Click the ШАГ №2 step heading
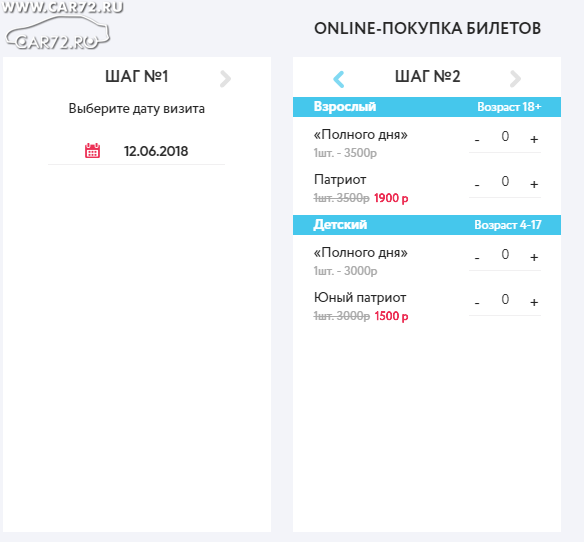Screen dimensions: 584x542 click(x=428, y=77)
